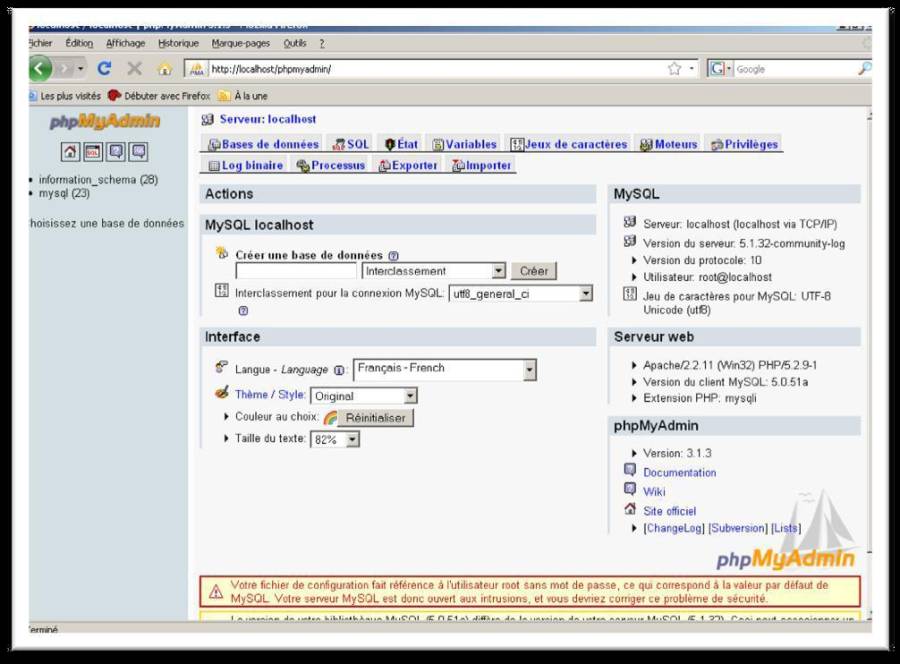Image resolution: width=900 pixels, height=664 pixels.
Task: Click info icon next to Langue label
Action: pos(339,370)
